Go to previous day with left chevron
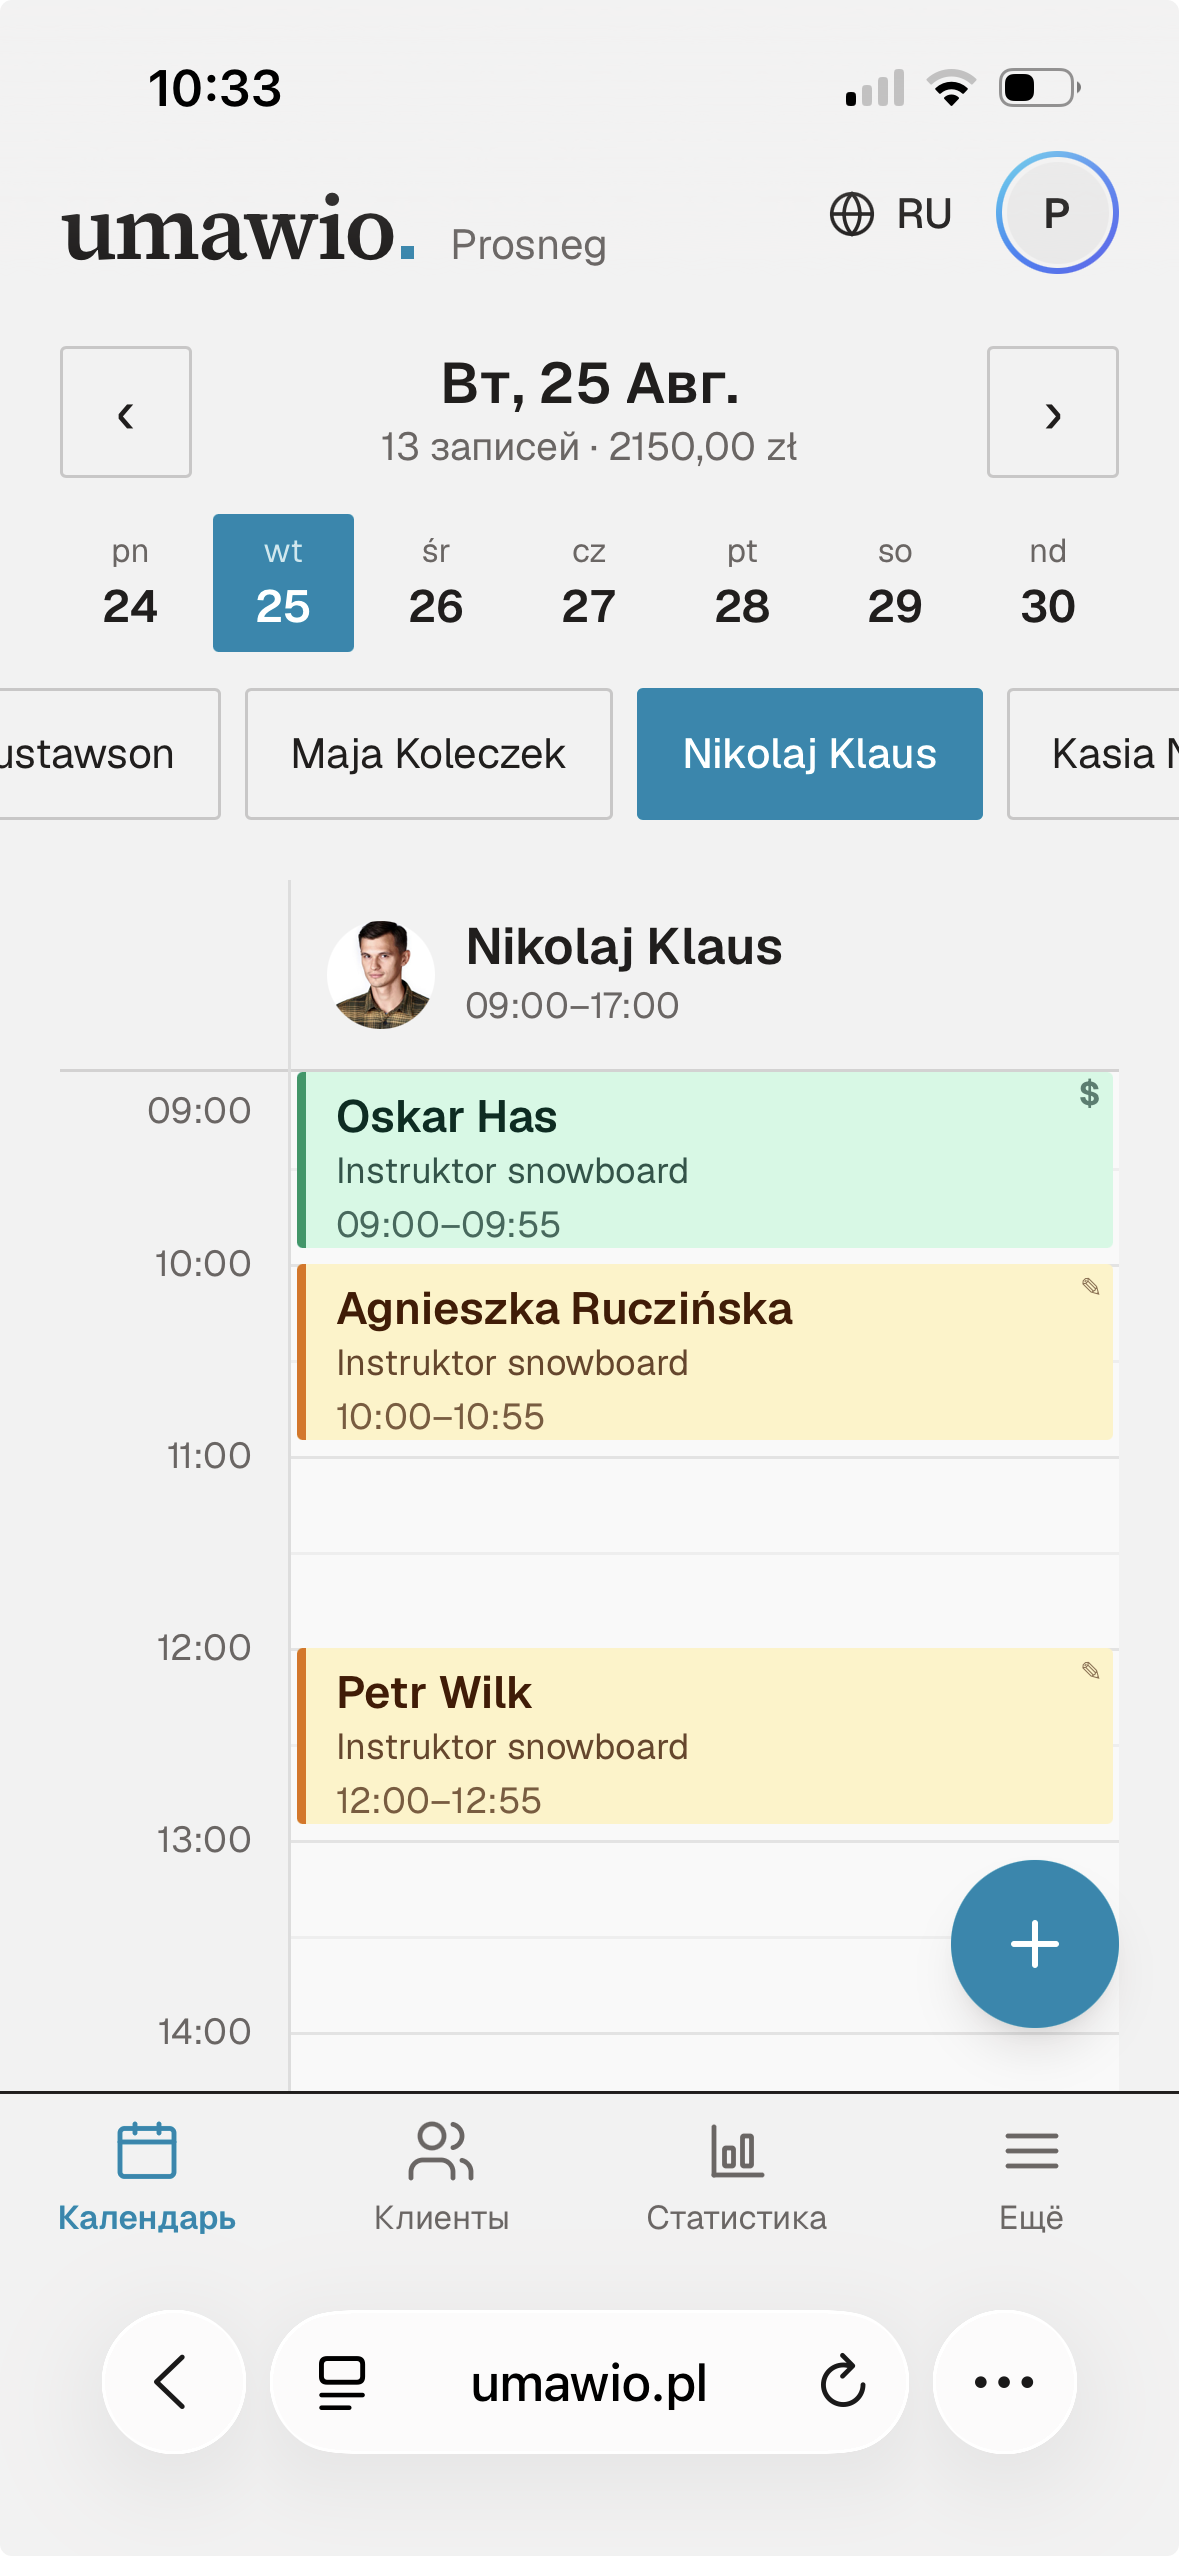Image resolution: width=1179 pixels, height=2556 pixels. [x=126, y=412]
